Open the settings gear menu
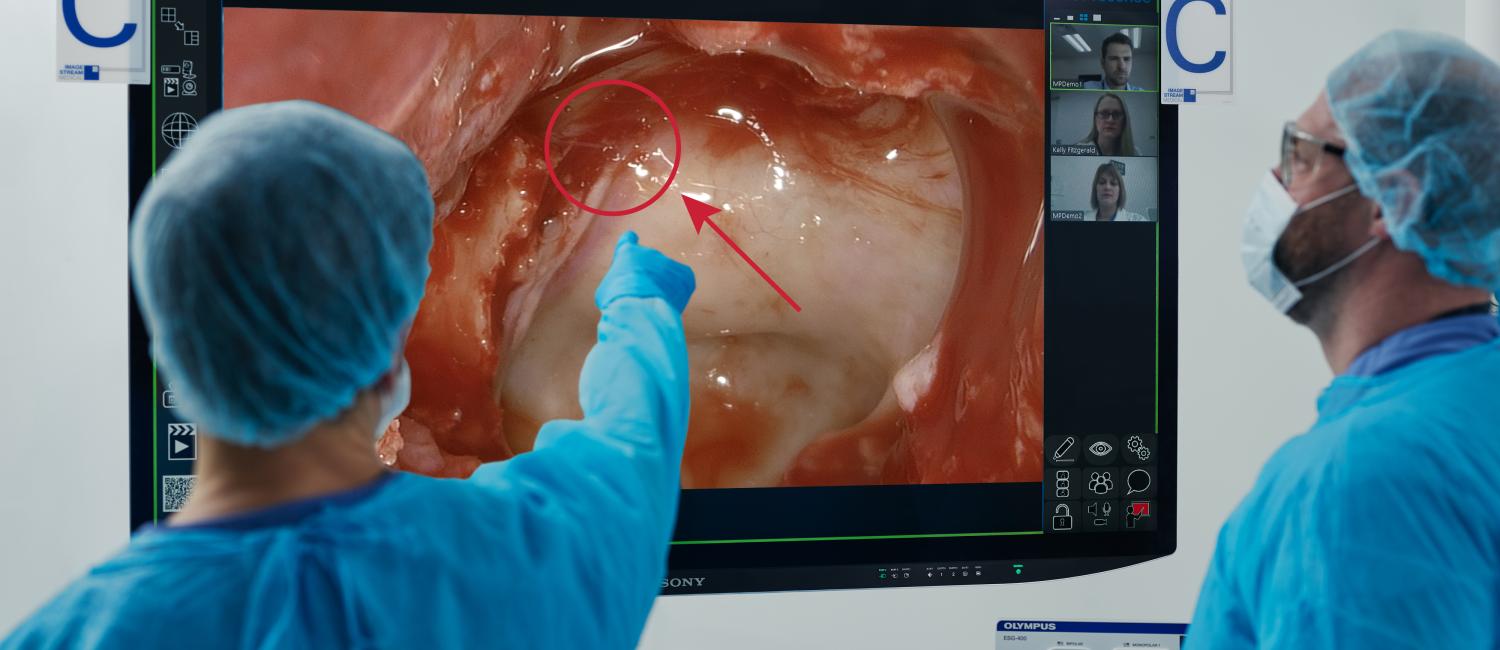Image resolution: width=1500 pixels, height=650 pixels. click(x=1138, y=447)
